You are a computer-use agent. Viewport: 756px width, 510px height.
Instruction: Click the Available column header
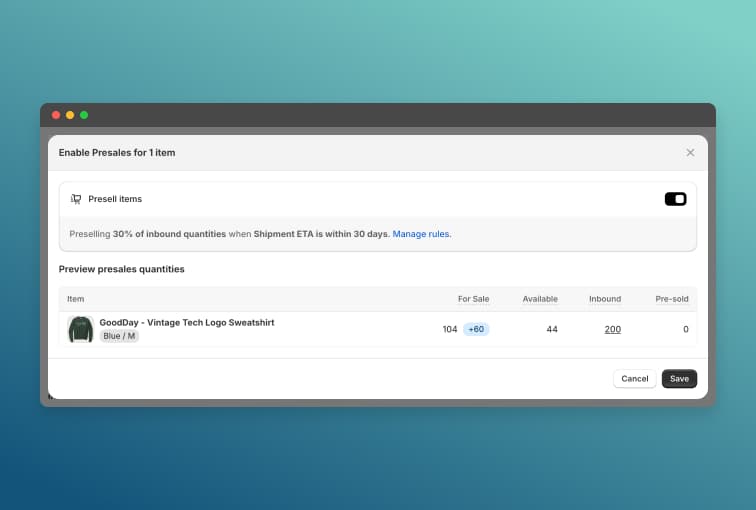[540, 299]
